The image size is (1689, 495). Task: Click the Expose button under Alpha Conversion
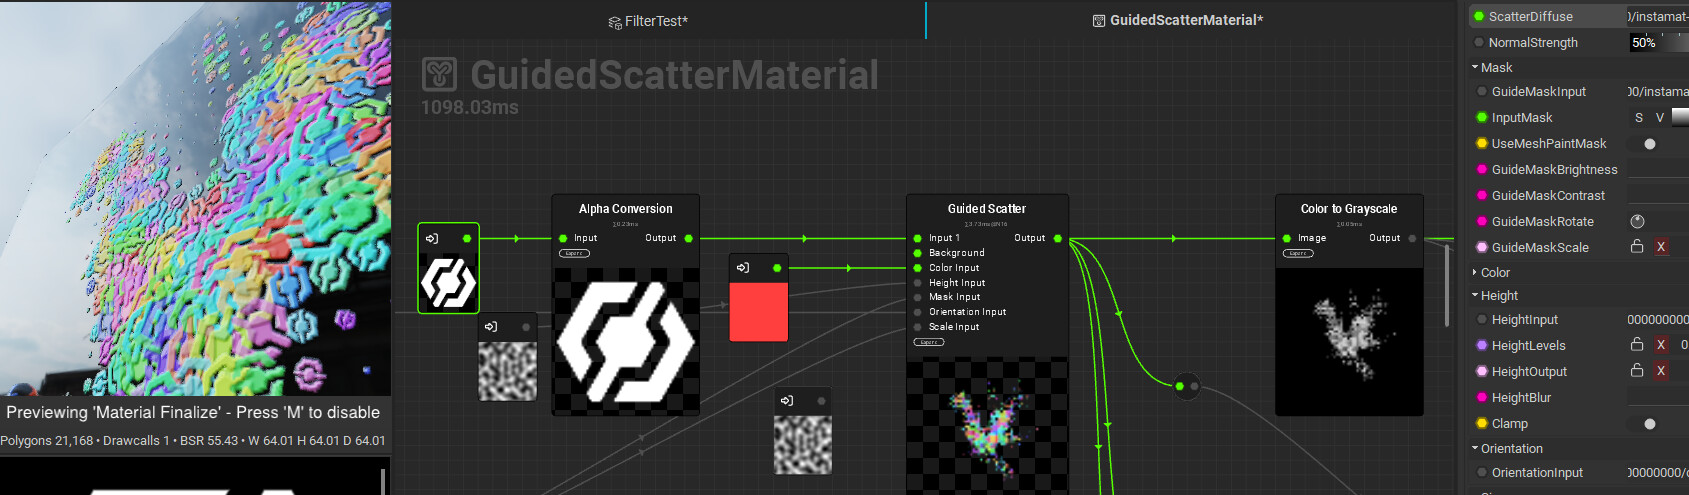[574, 254]
